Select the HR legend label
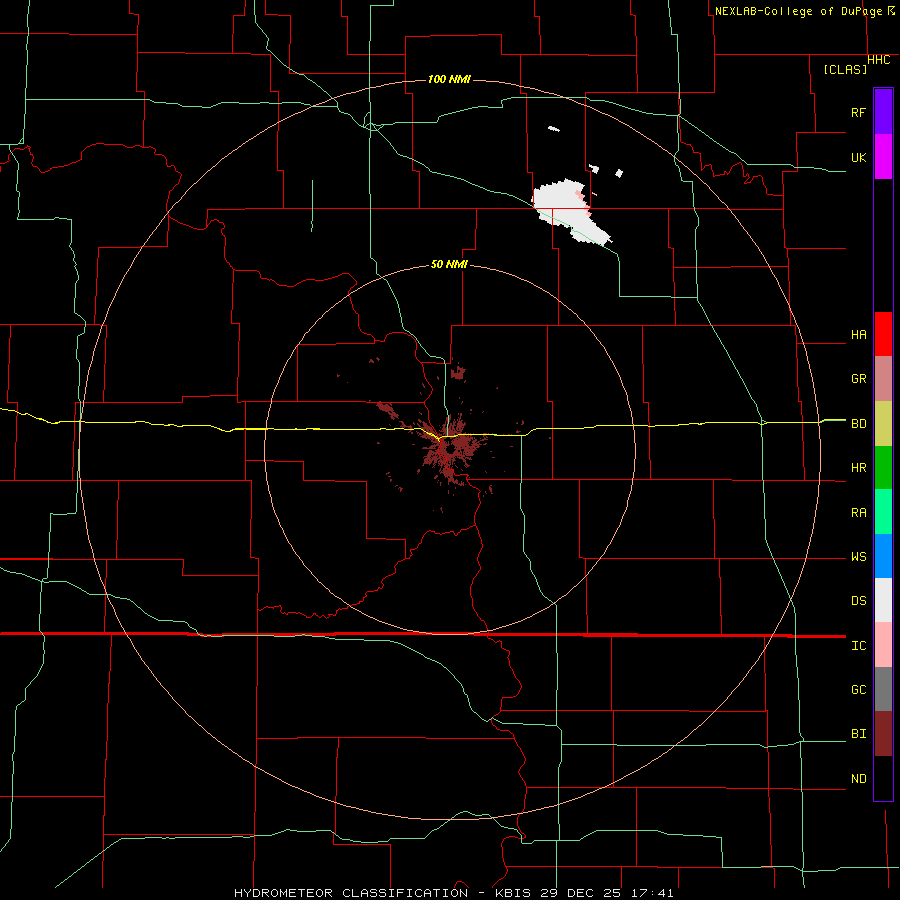The image size is (900, 900). coord(858,468)
